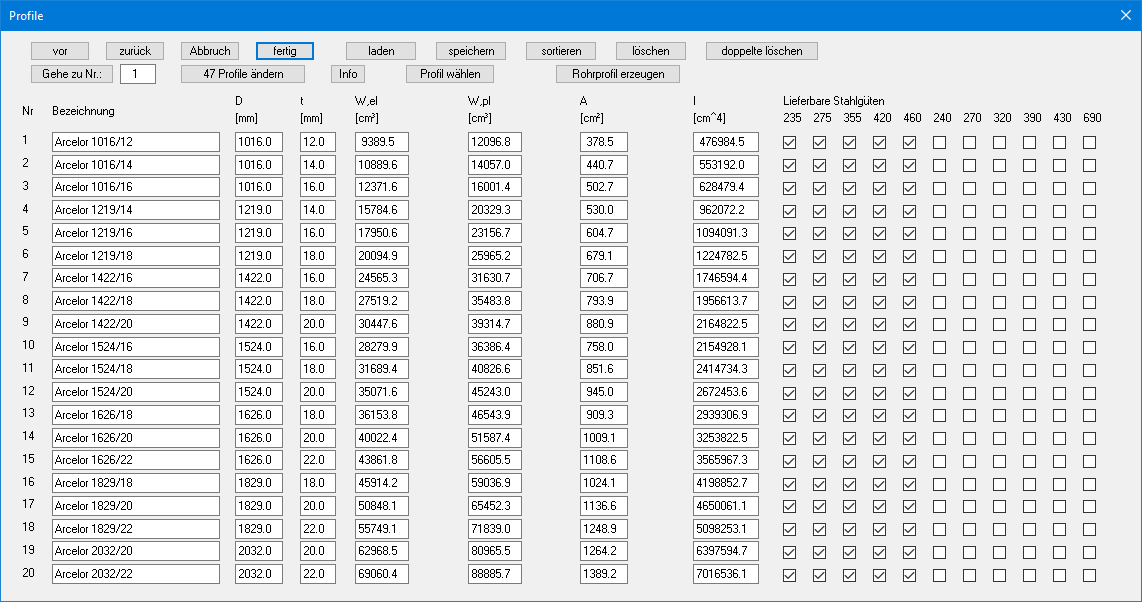Viewport: 1142px width, 602px height.
Task: Confirm with the 'fertig' button
Action: coord(285,51)
